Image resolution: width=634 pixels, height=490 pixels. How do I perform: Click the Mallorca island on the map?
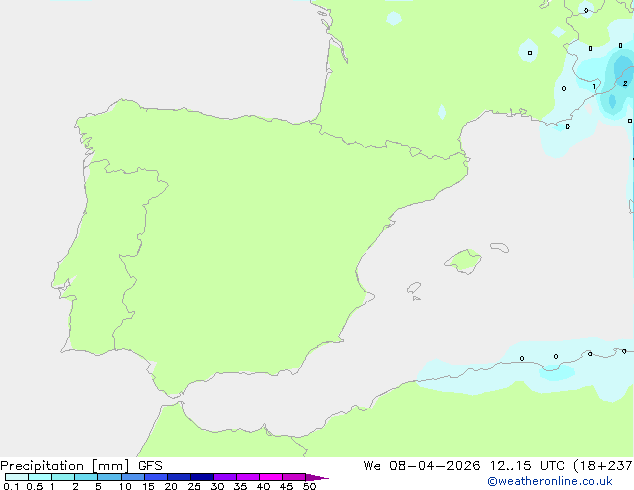point(463,261)
